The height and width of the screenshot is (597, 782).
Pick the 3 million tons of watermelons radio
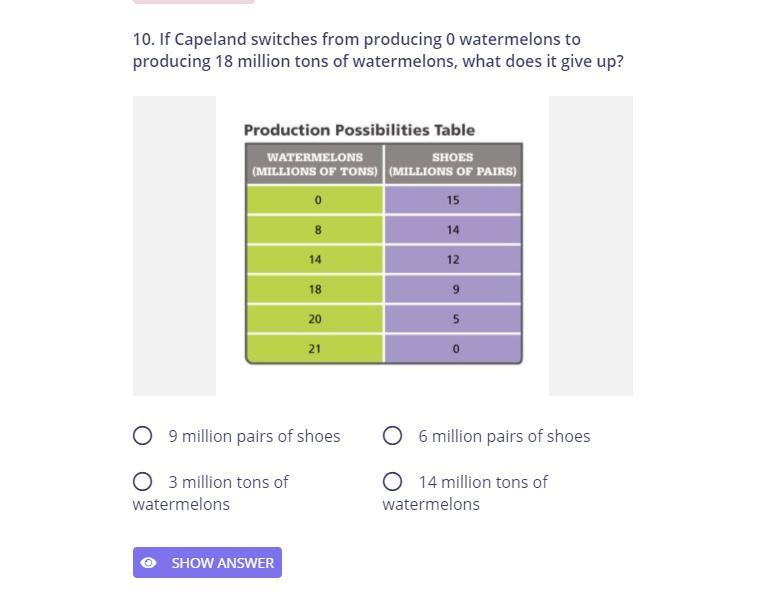(x=143, y=482)
